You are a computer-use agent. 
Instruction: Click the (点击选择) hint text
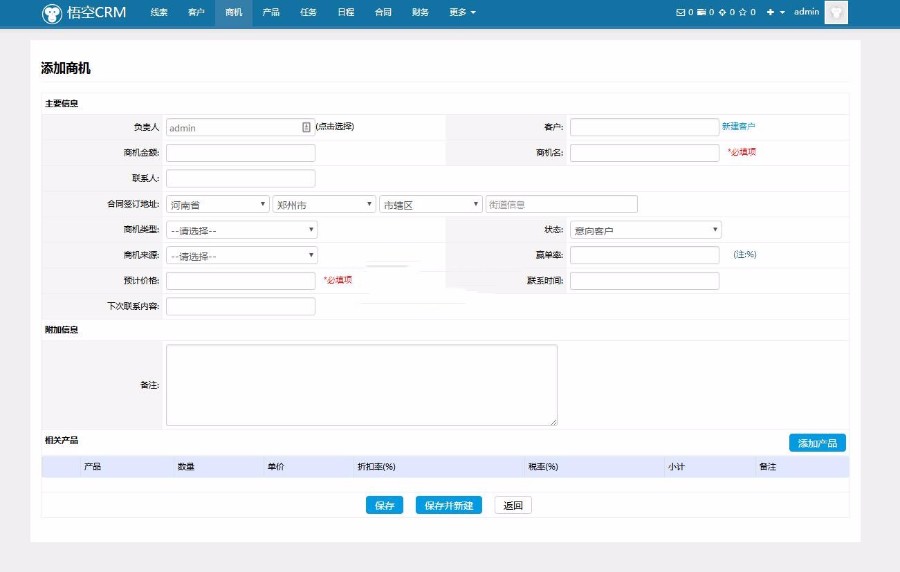coord(335,126)
